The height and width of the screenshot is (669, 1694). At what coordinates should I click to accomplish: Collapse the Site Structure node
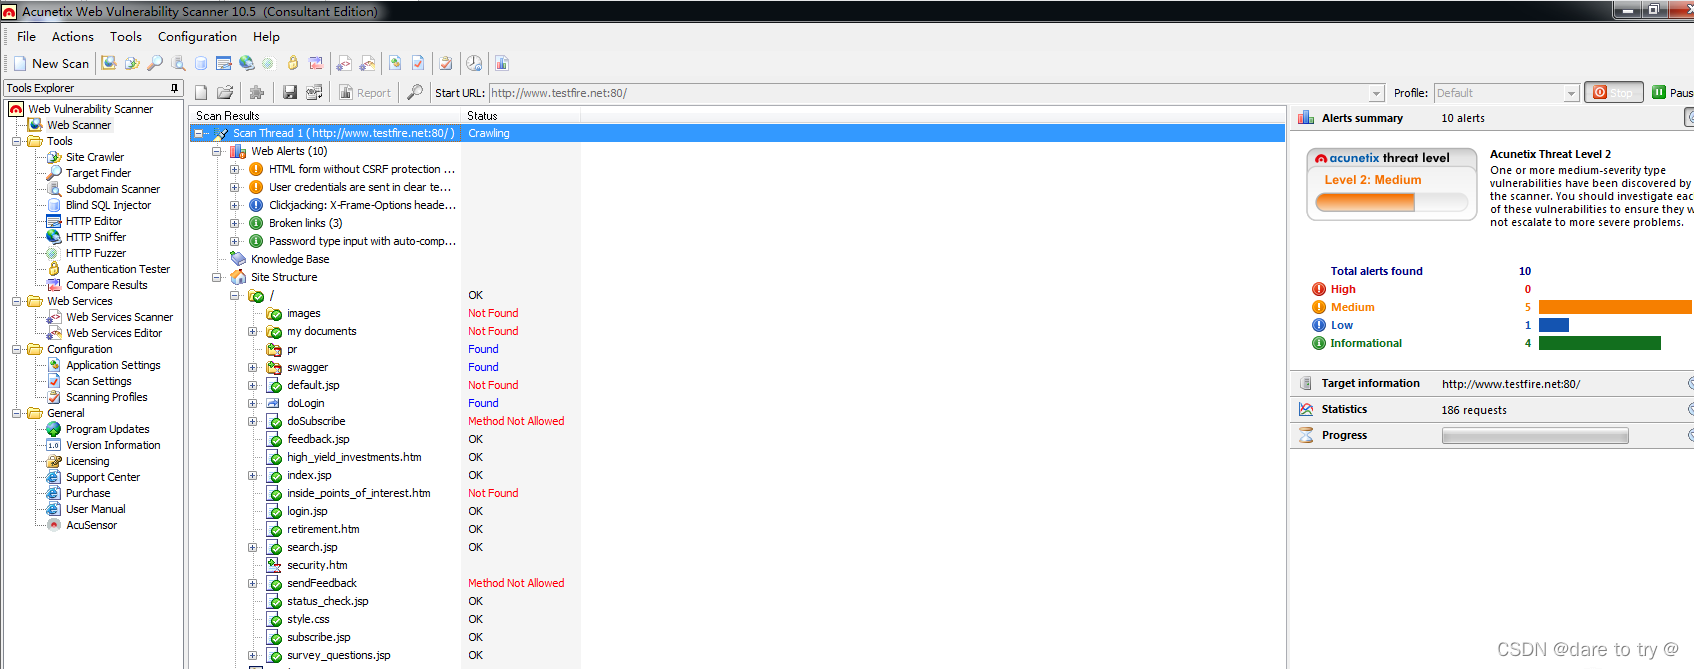(x=216, y=277)
